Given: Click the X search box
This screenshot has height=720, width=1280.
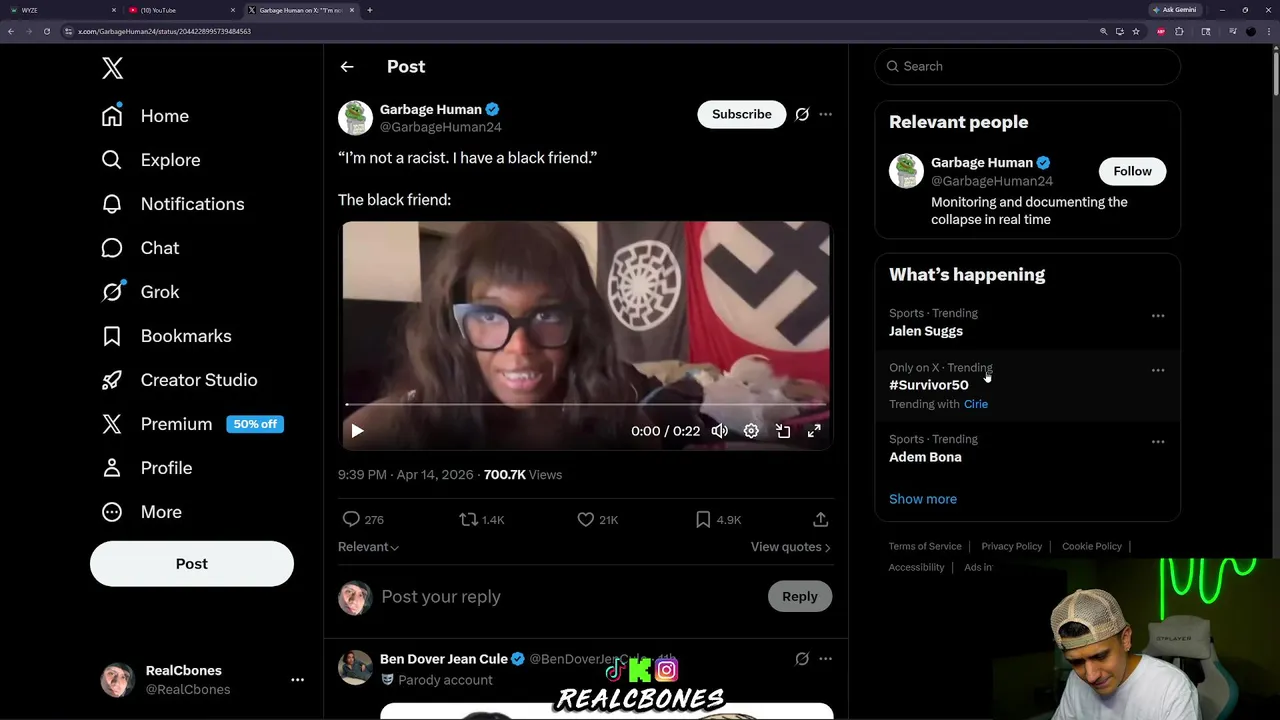Looking at the screenshot, I should point(1027,66).
